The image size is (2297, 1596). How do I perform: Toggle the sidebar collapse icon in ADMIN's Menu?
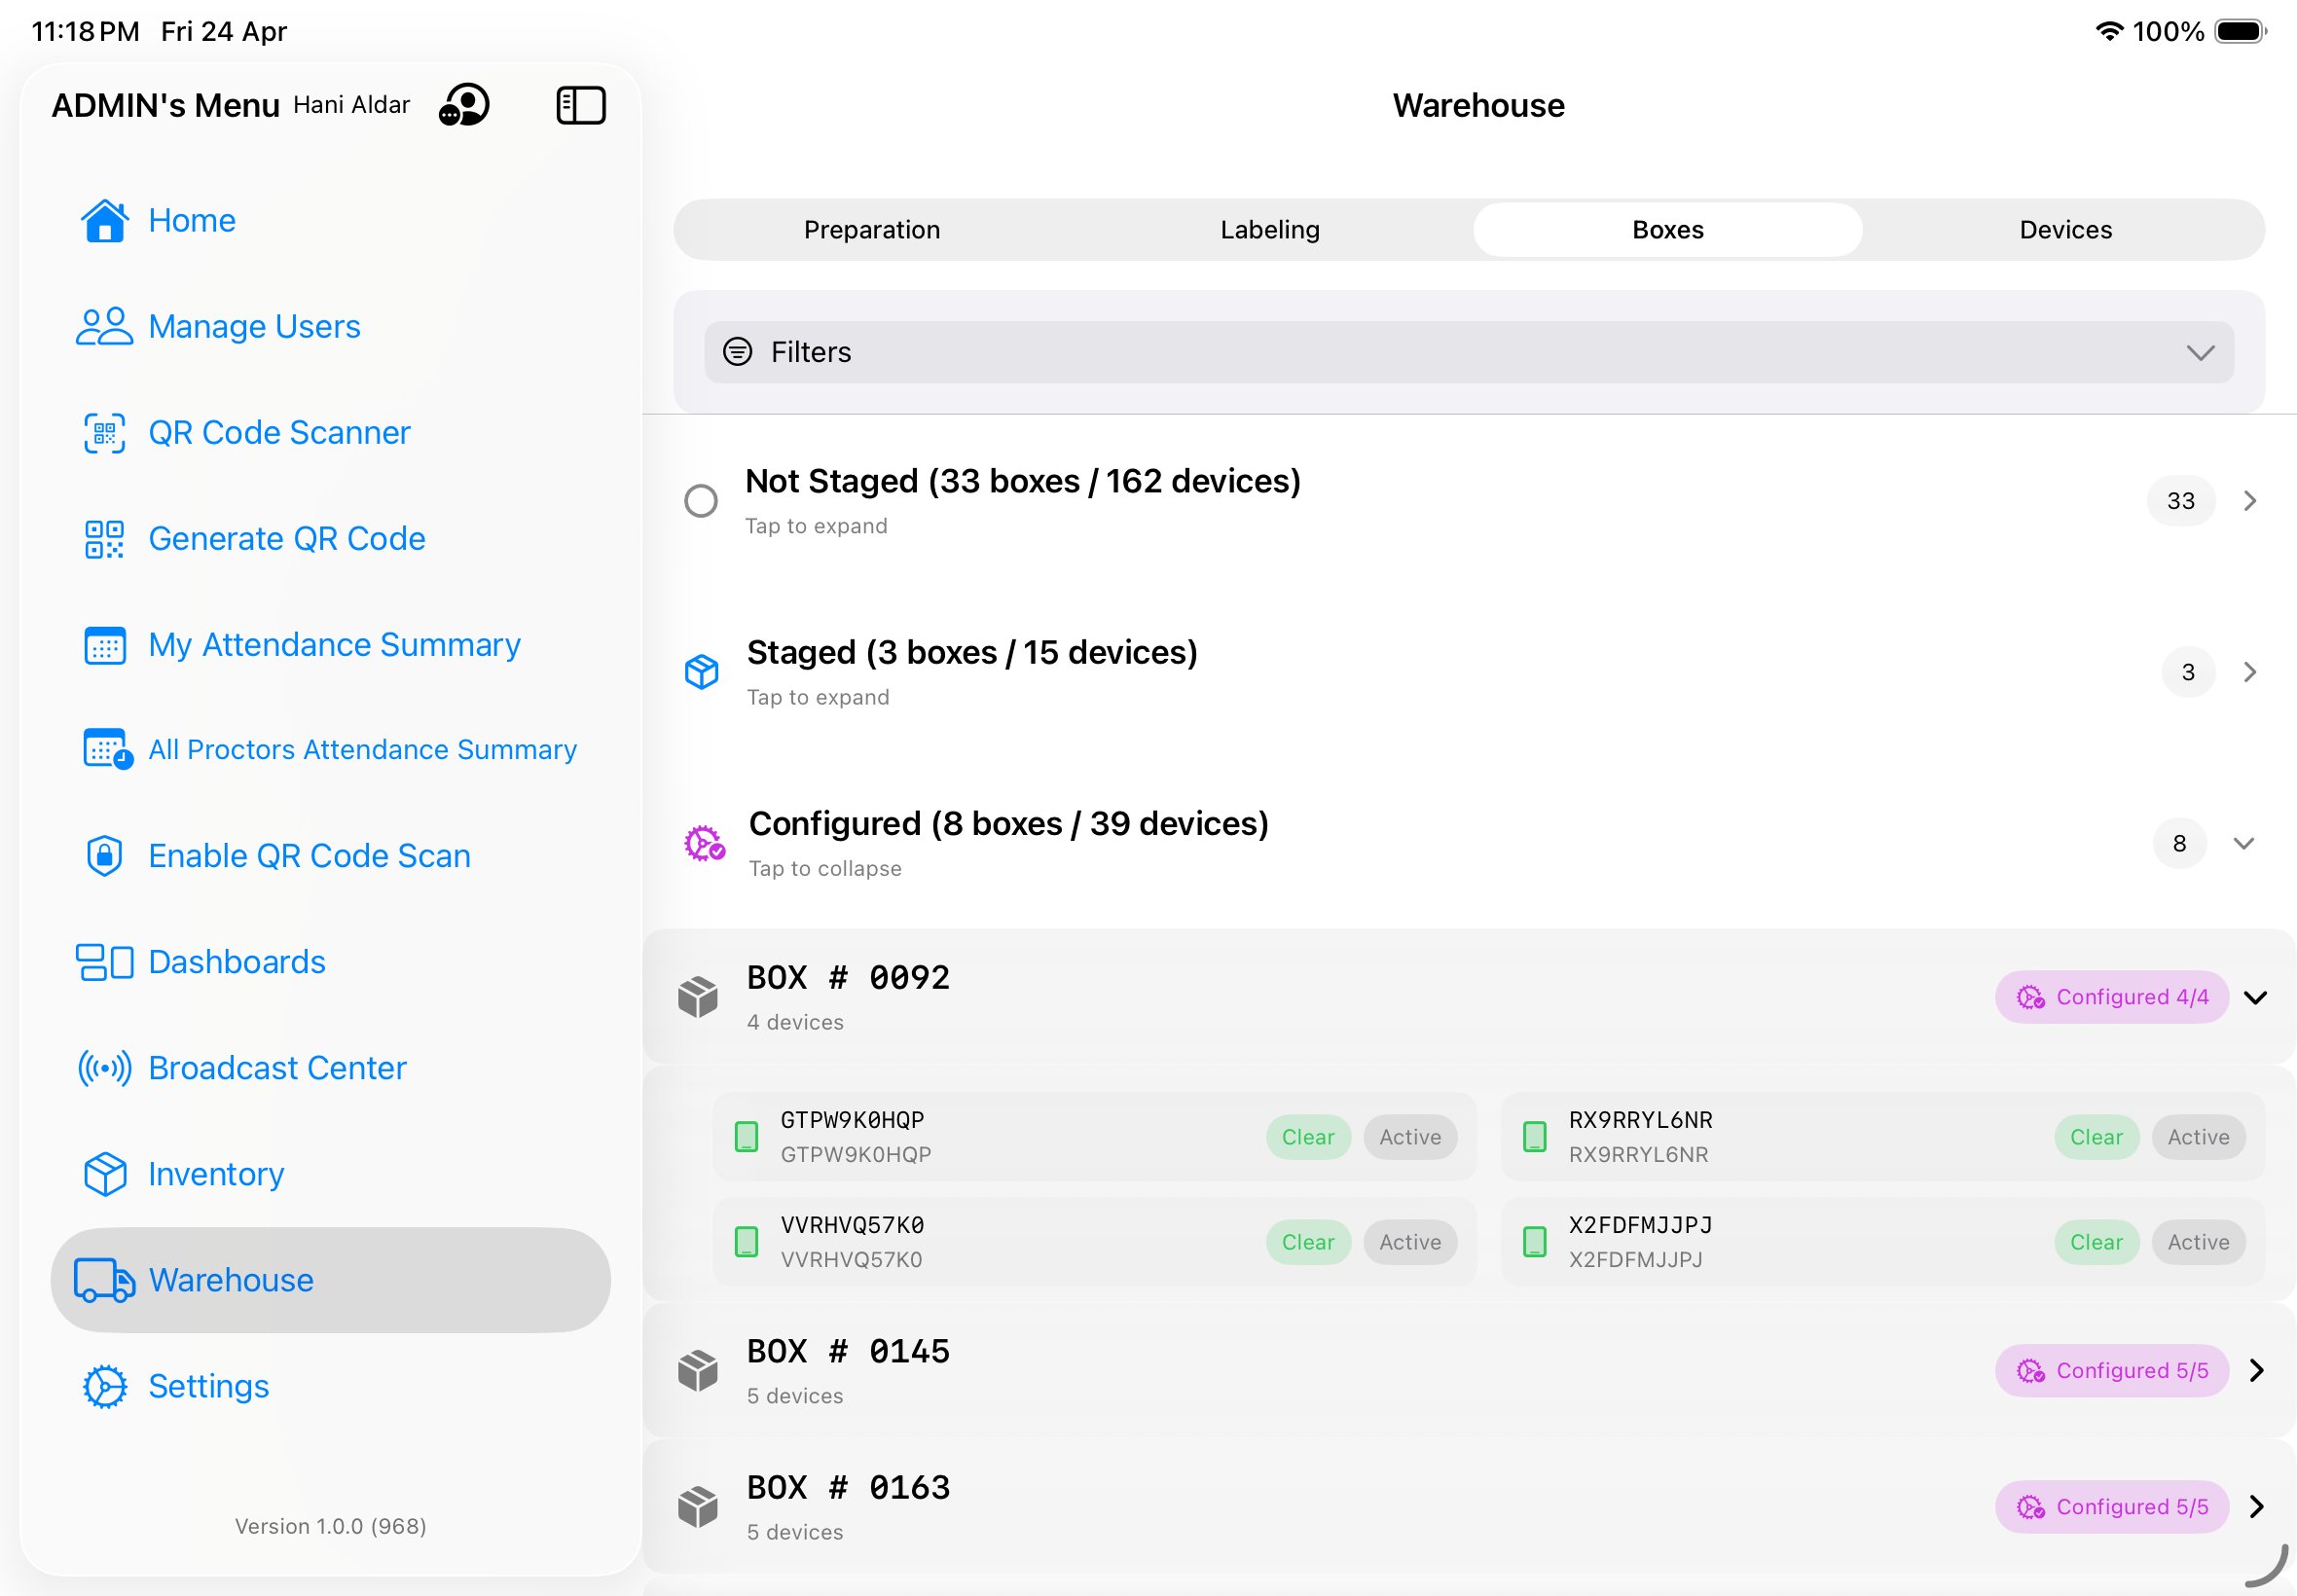(581, 104)
